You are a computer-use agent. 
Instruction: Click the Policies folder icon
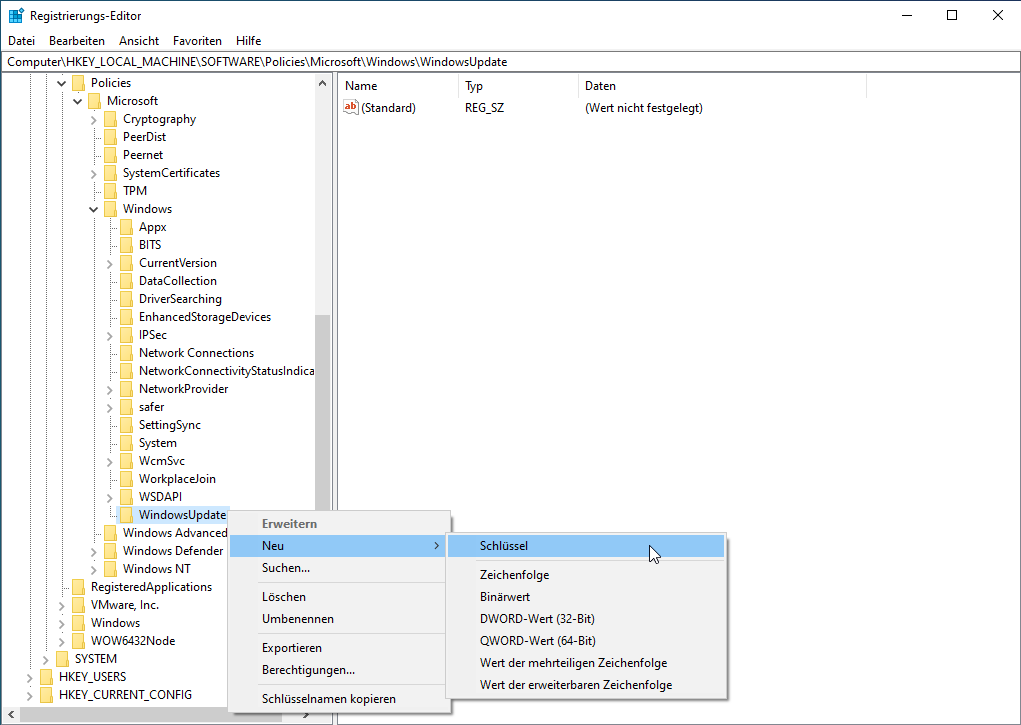point(79,83)
